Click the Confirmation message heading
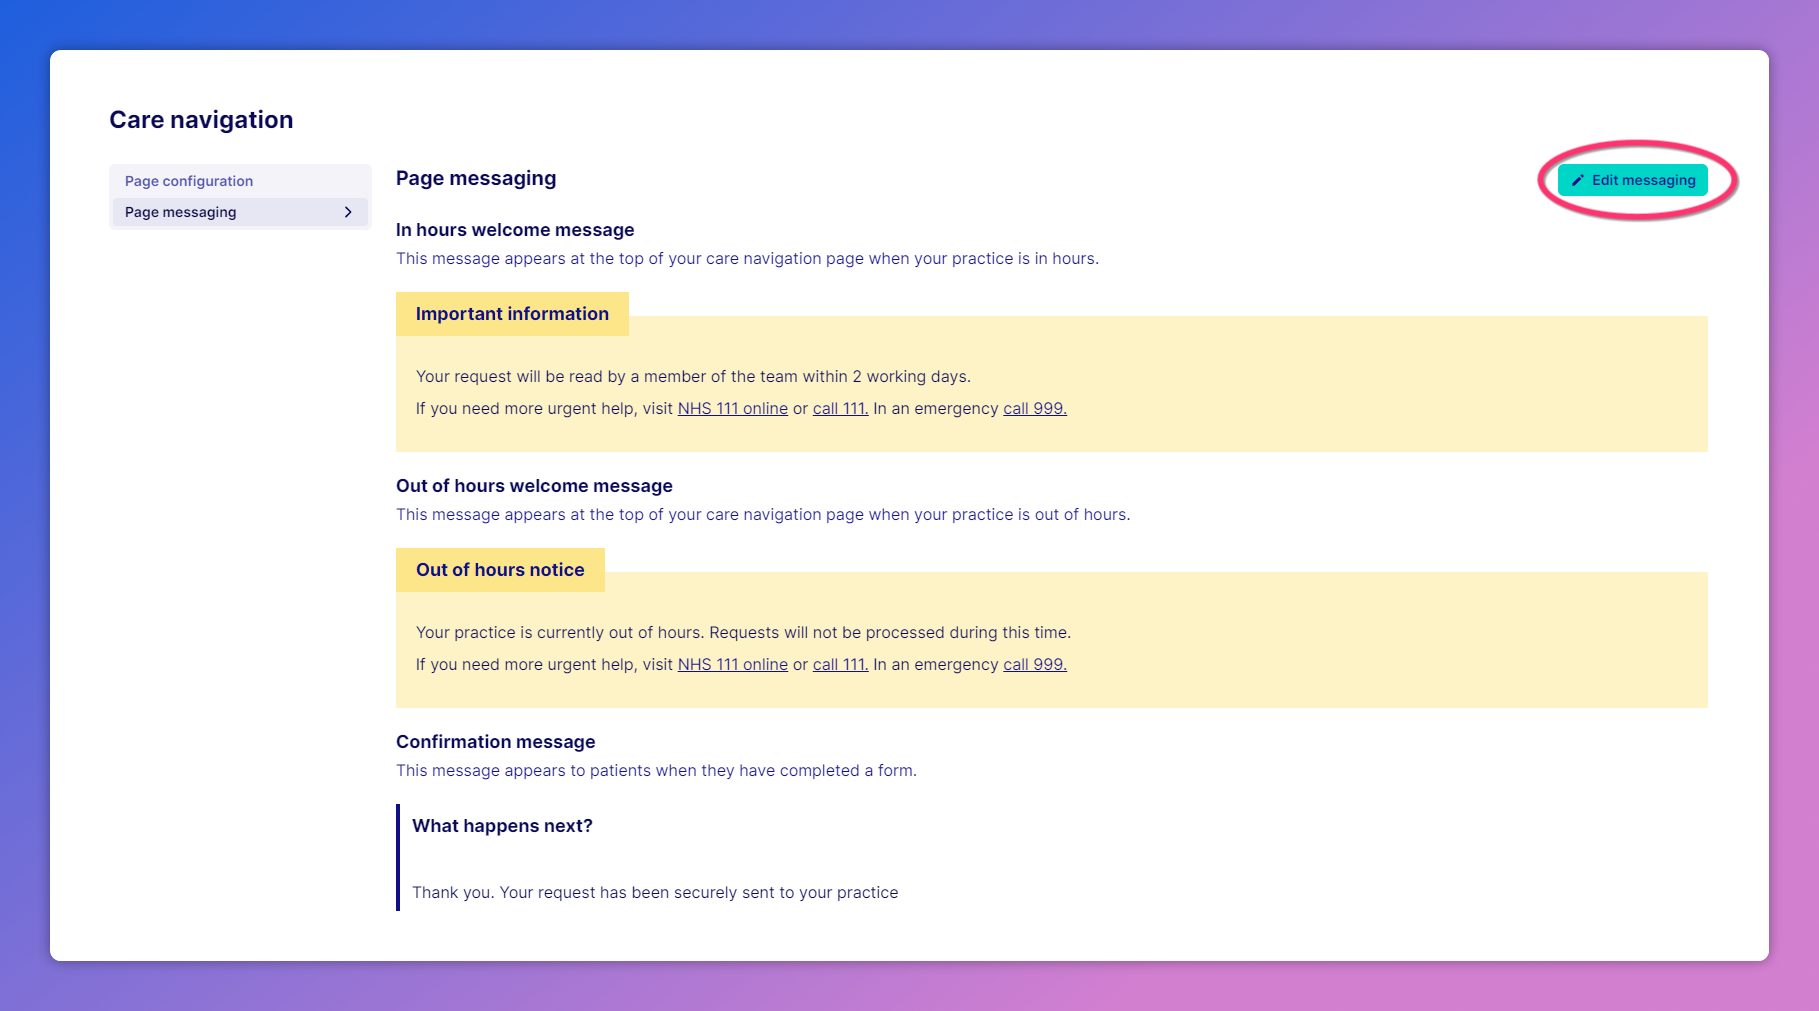This screenshot has width=1819, height=1011. [495, 742]
